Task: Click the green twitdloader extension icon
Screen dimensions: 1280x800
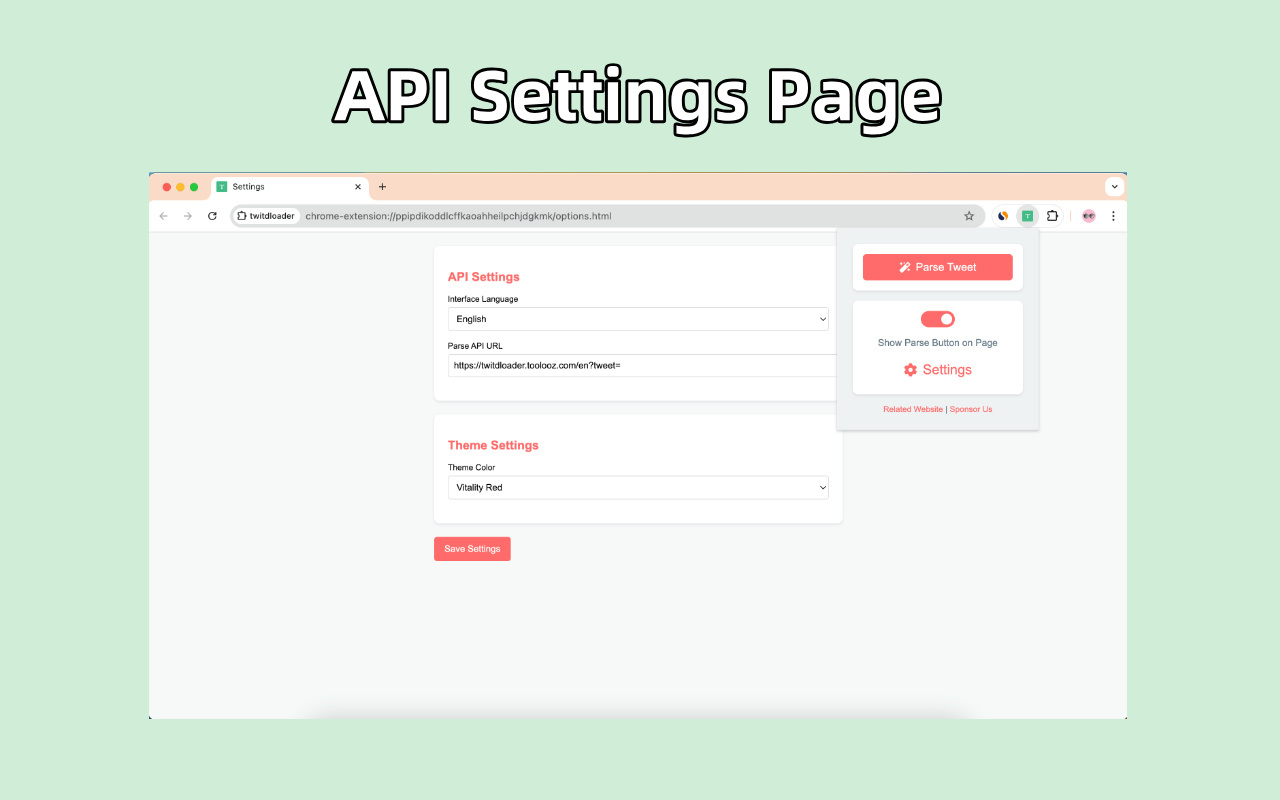Action: point(1027,216)
